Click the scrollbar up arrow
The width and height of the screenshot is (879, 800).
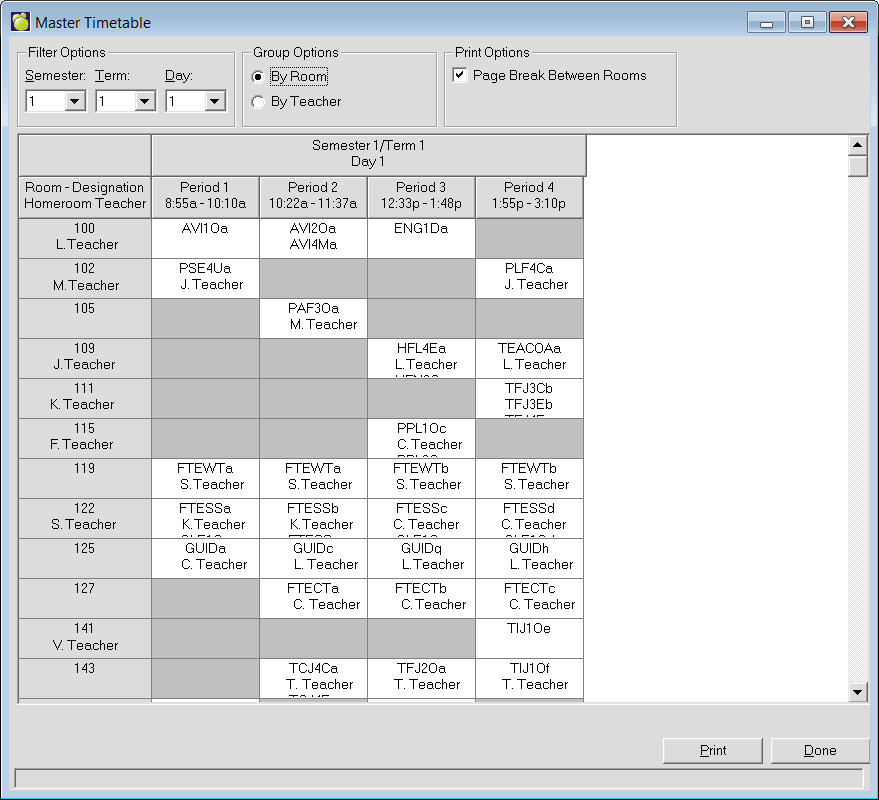pos(857,146)
